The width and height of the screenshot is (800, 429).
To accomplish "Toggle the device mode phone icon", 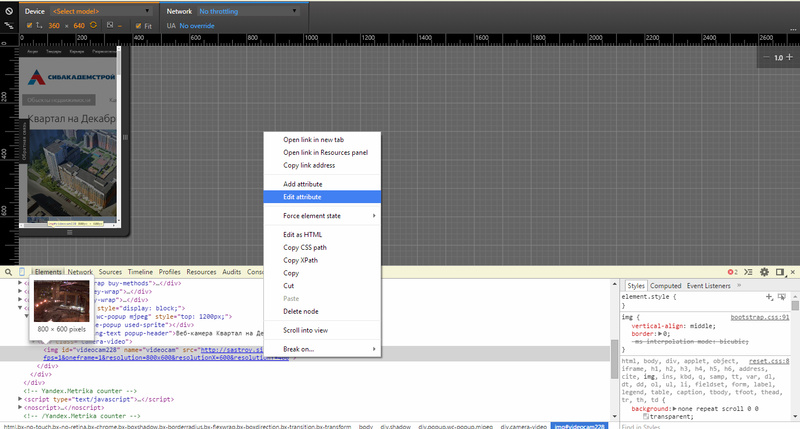I will click(x=22, y=271).
